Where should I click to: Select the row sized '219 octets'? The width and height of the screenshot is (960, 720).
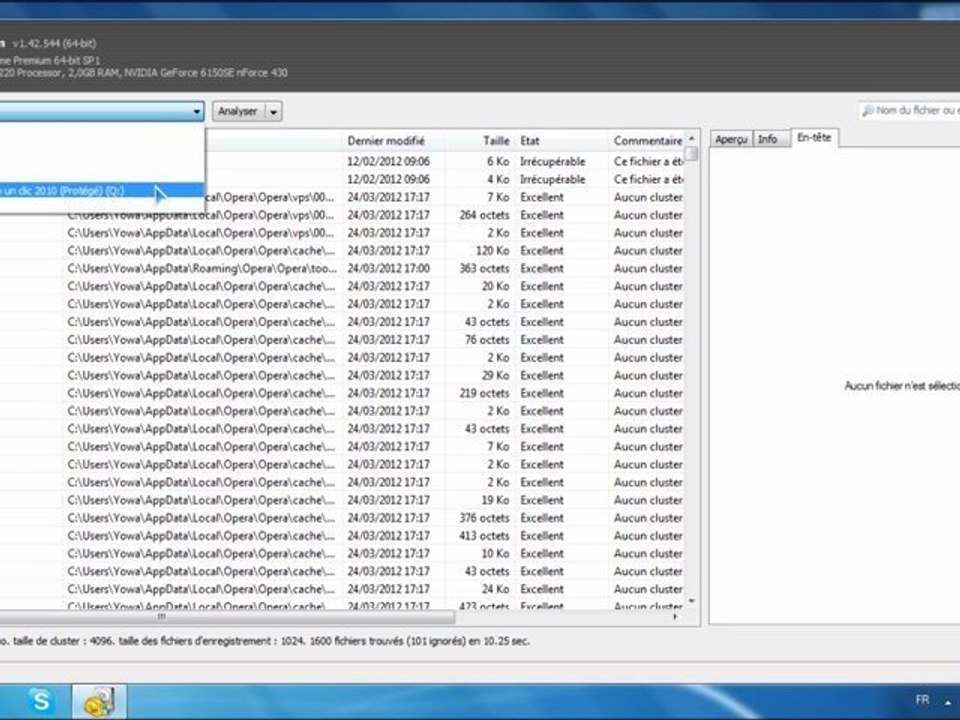342,393
